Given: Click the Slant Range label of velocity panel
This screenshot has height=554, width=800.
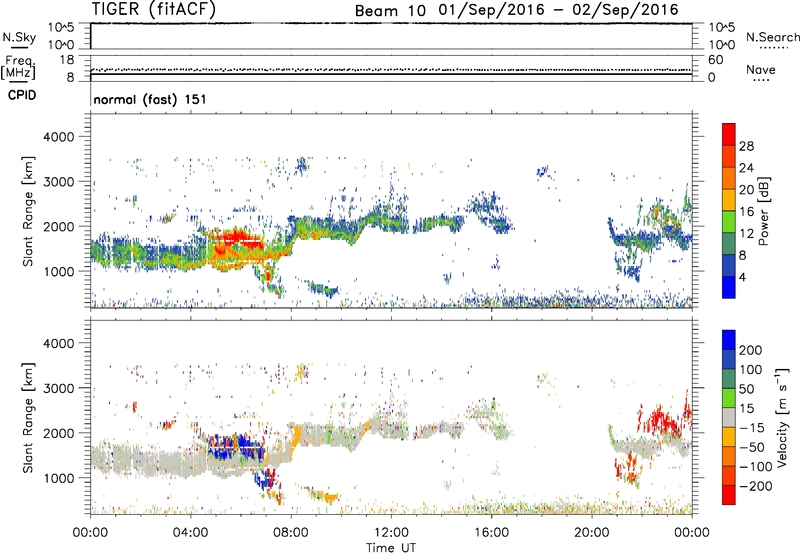Looking at the screenshot, I should tap(28, 417).
